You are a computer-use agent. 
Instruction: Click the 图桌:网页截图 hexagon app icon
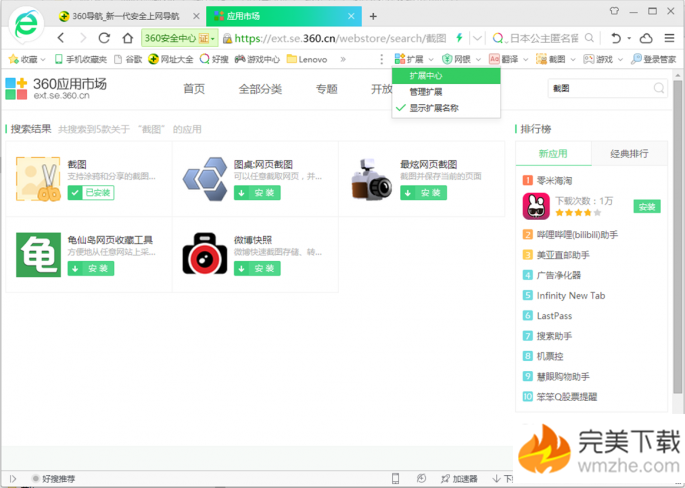pos(205,179)
